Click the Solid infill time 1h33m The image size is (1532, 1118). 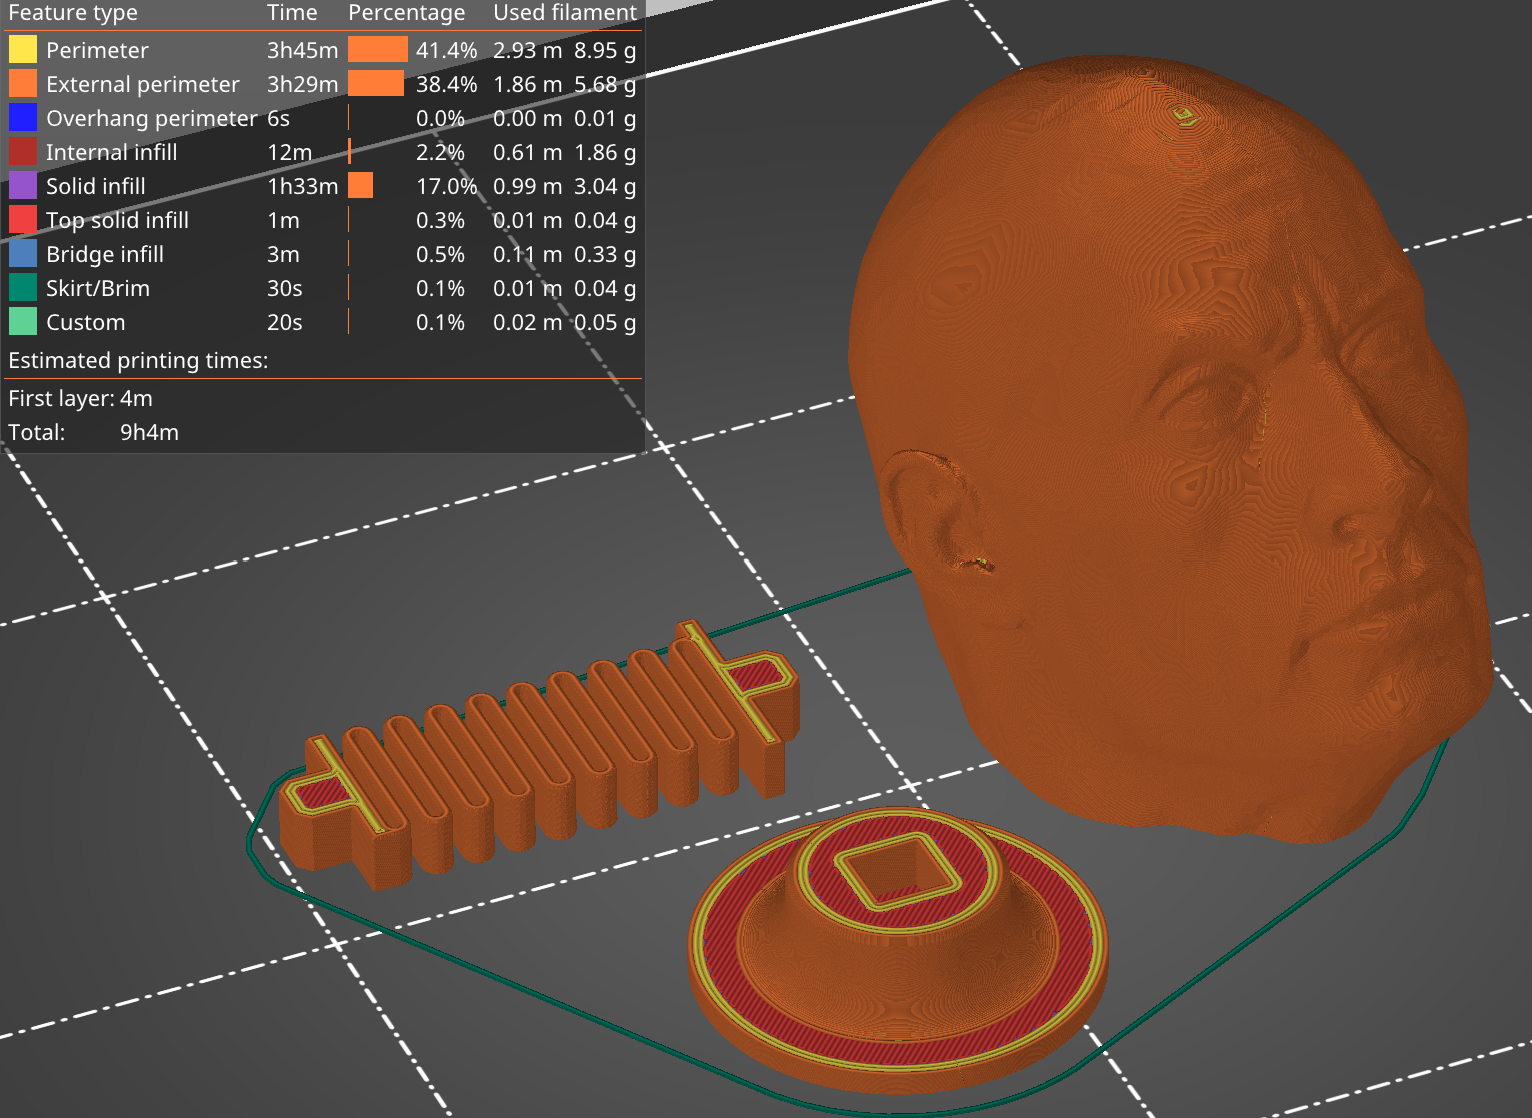click(x=302, y=186)
